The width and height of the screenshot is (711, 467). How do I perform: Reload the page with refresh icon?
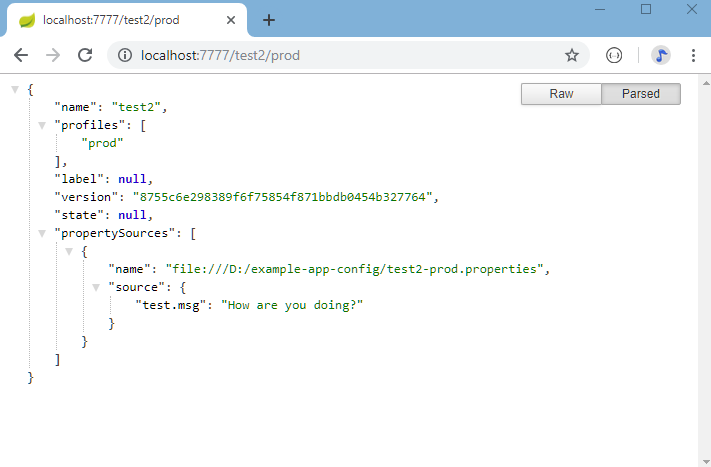tap(85, 56)
